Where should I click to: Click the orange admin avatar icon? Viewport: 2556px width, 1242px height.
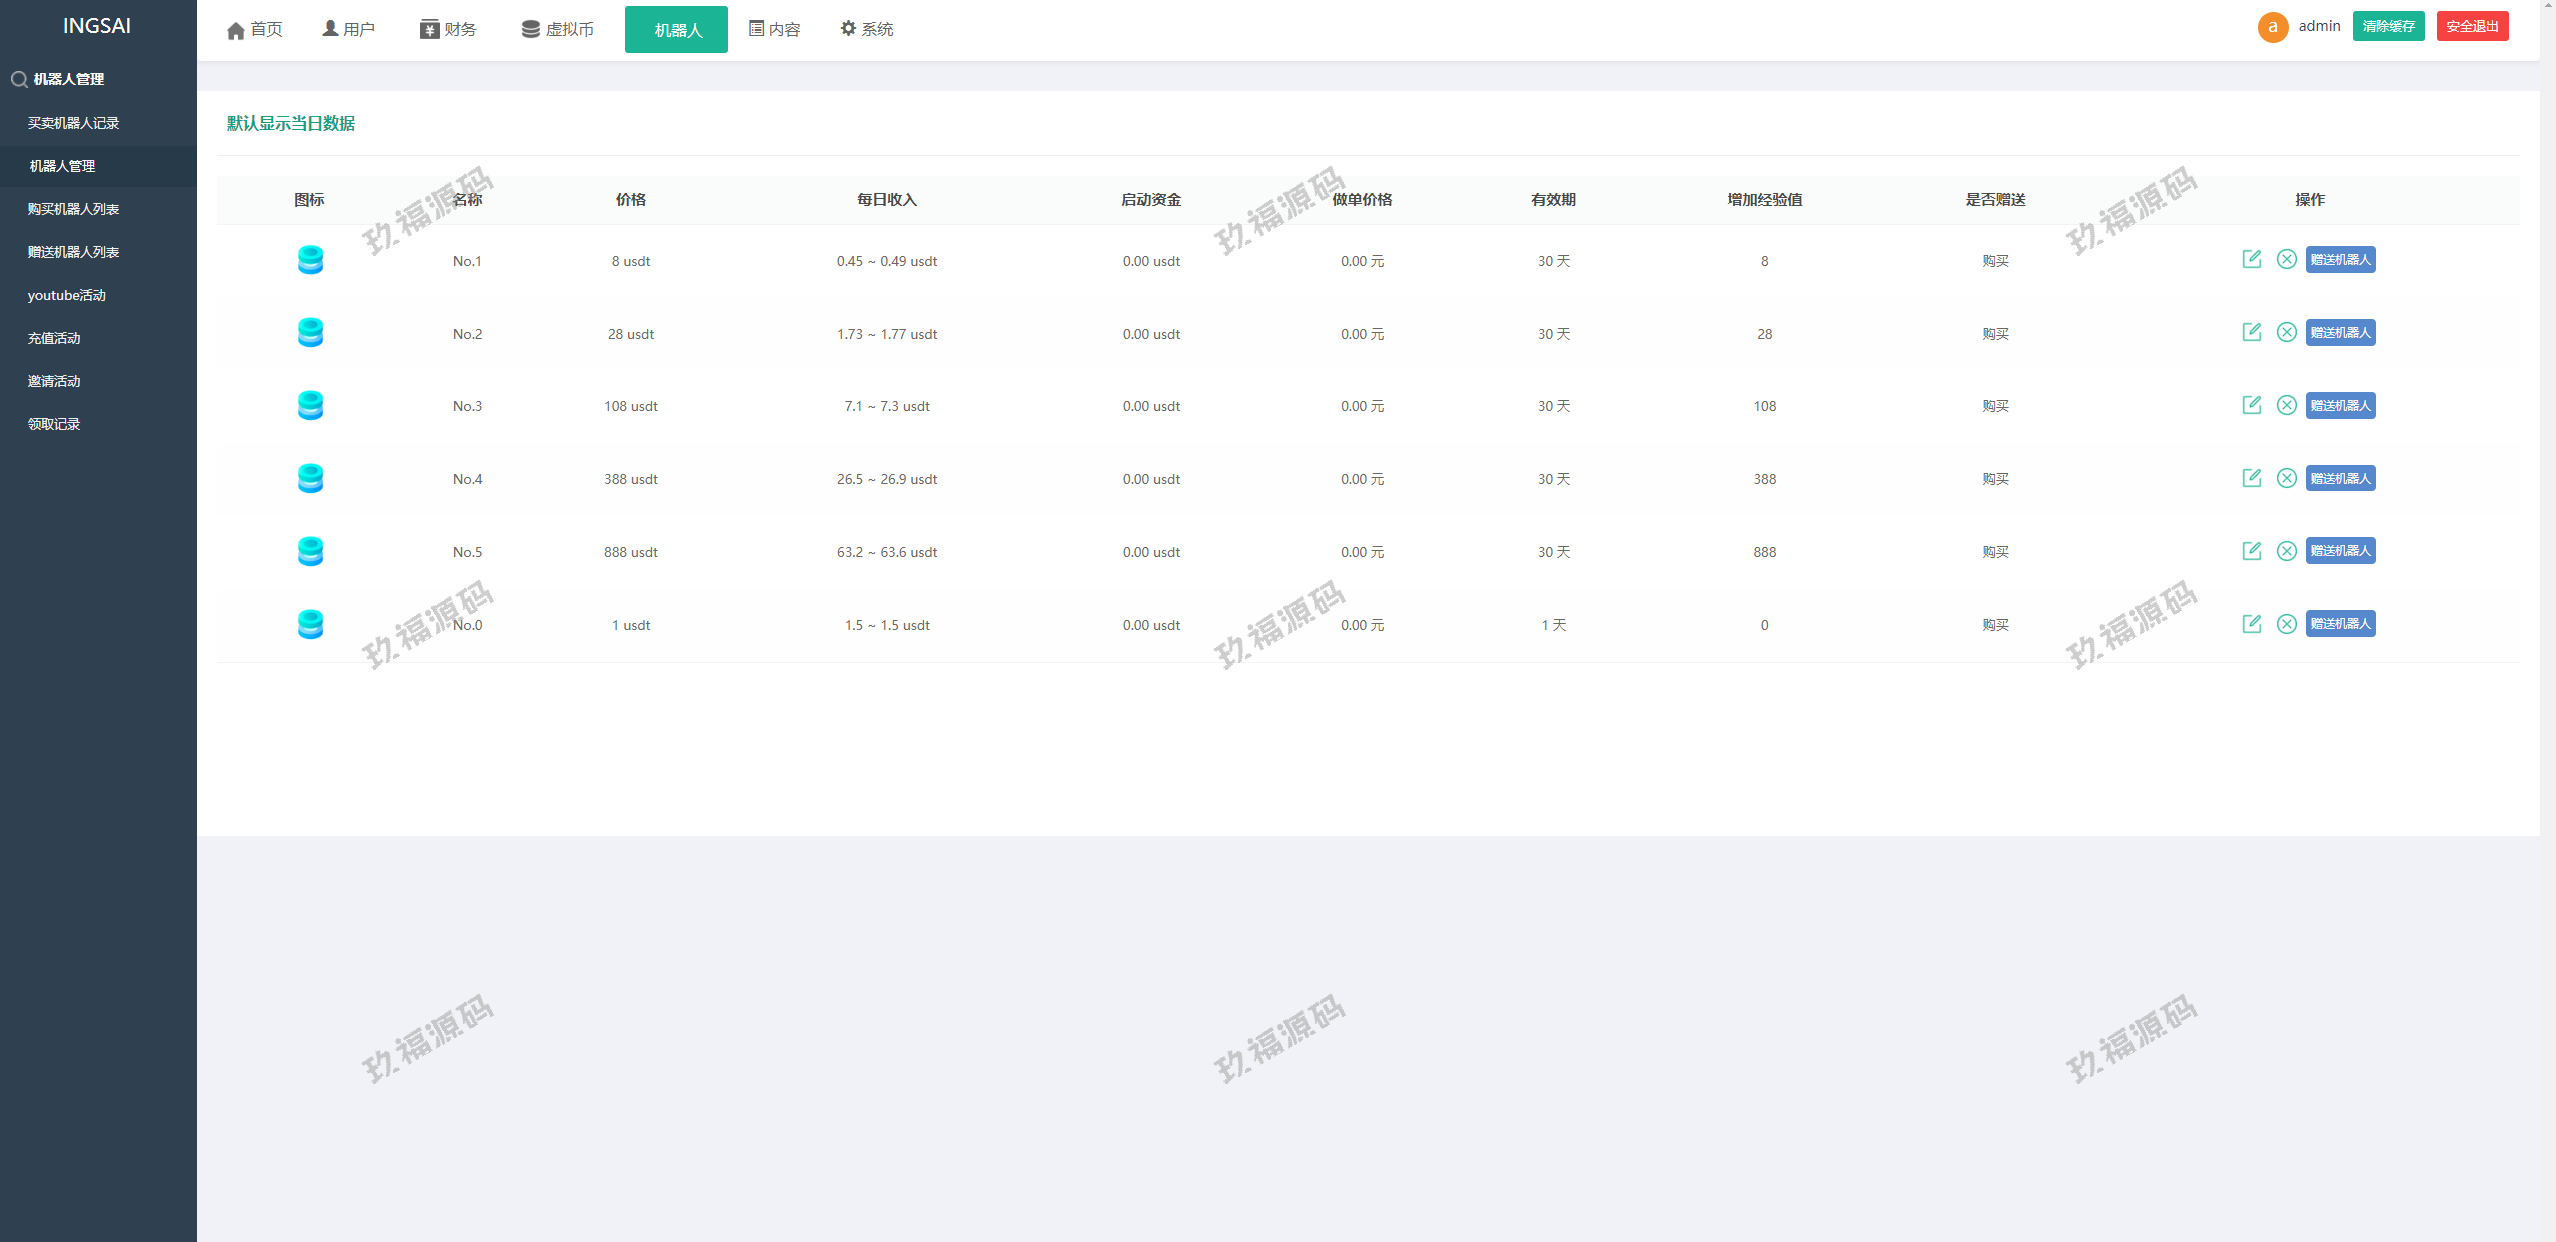[x=2272, y=27]
